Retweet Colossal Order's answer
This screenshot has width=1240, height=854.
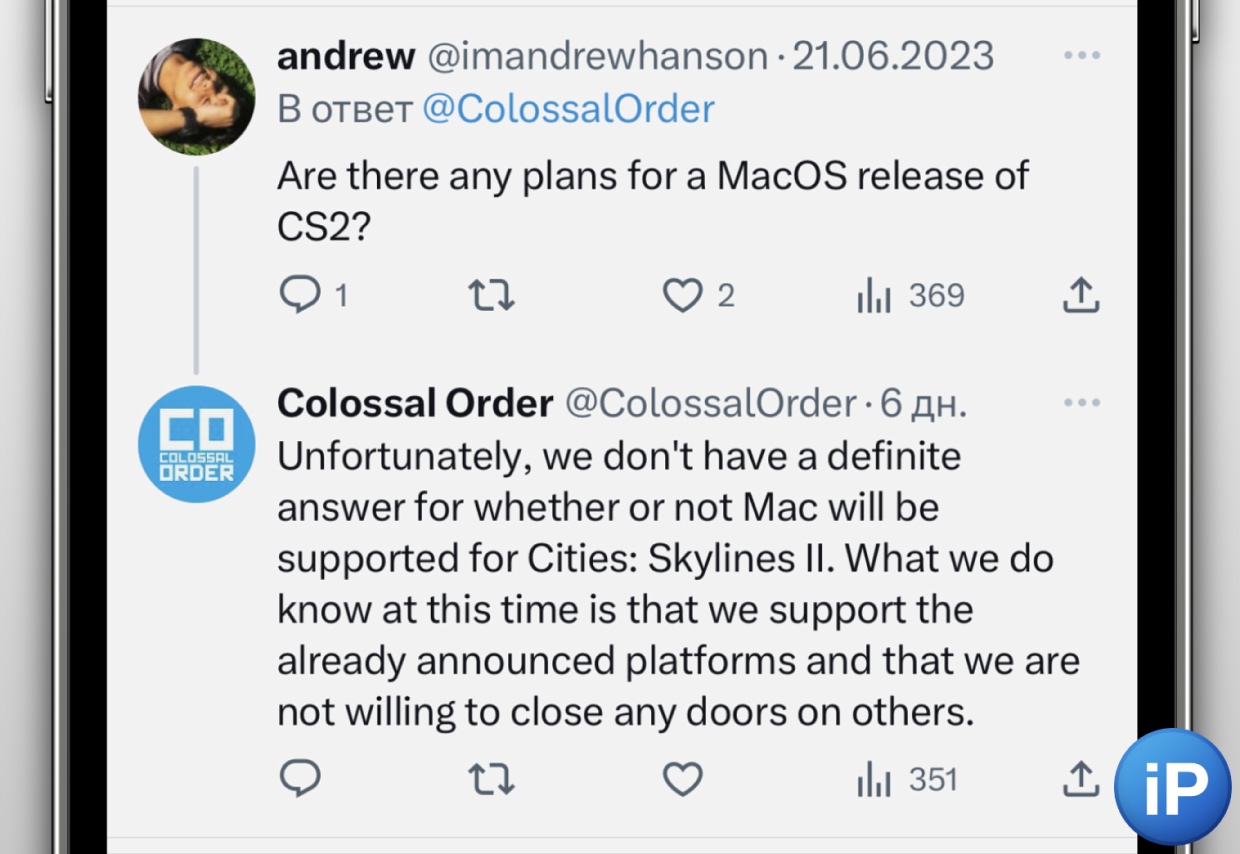(491, 779)
